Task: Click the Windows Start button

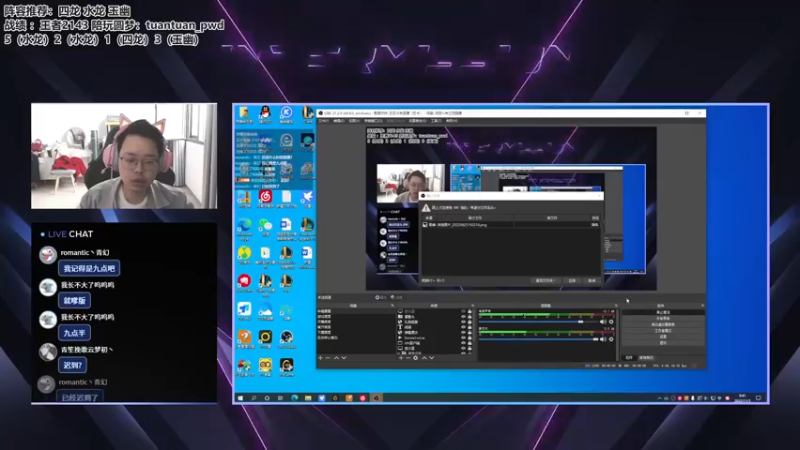Action: point(240,398)
